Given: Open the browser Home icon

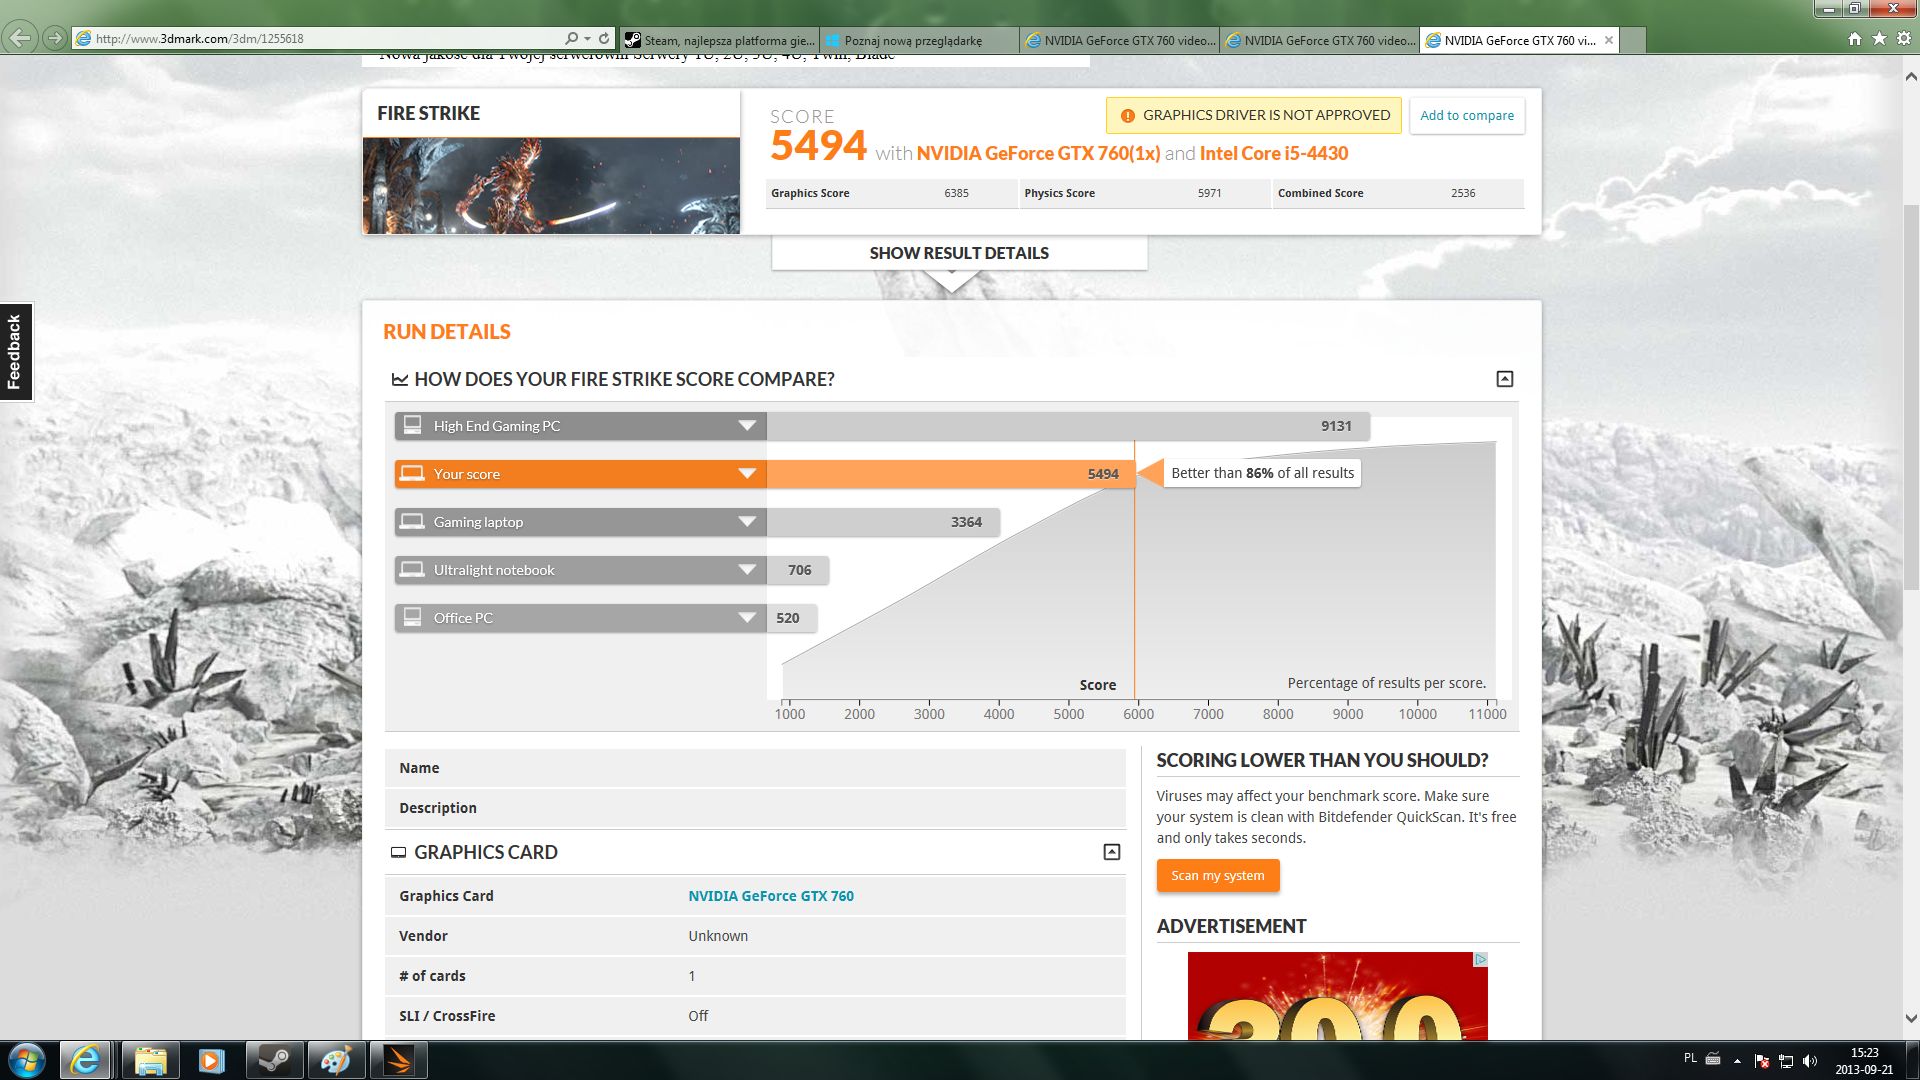Looking at the screenshot, I should pos(1854,38).
